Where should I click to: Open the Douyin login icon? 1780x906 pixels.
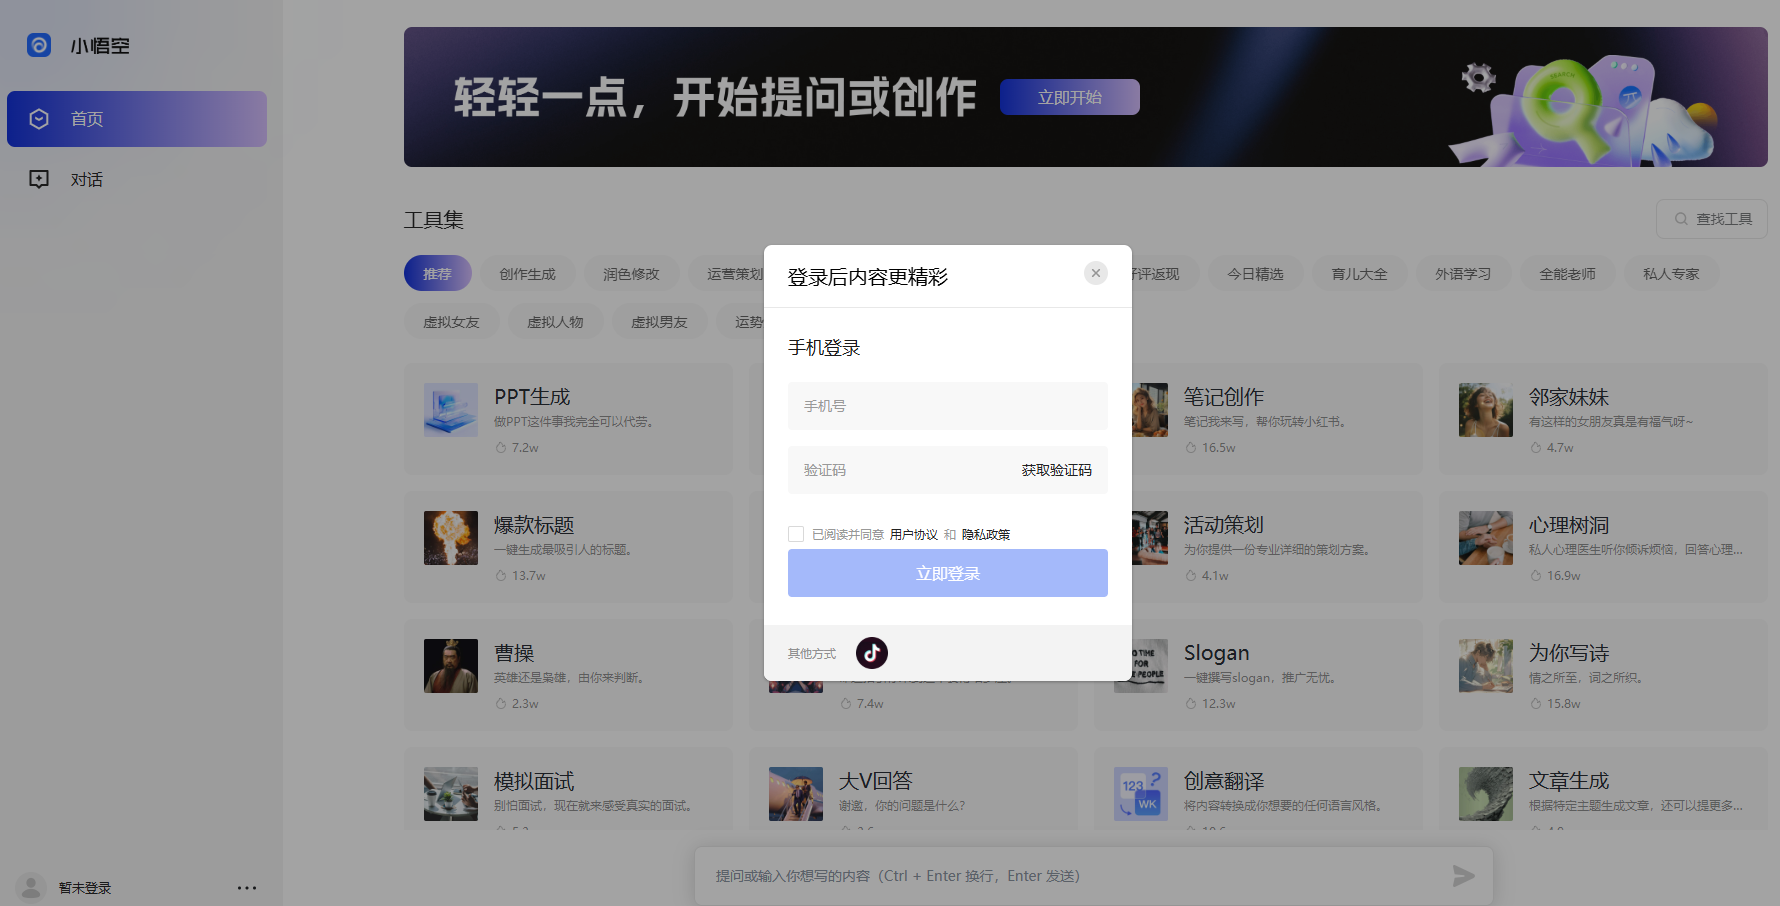(x=871, y=652)
